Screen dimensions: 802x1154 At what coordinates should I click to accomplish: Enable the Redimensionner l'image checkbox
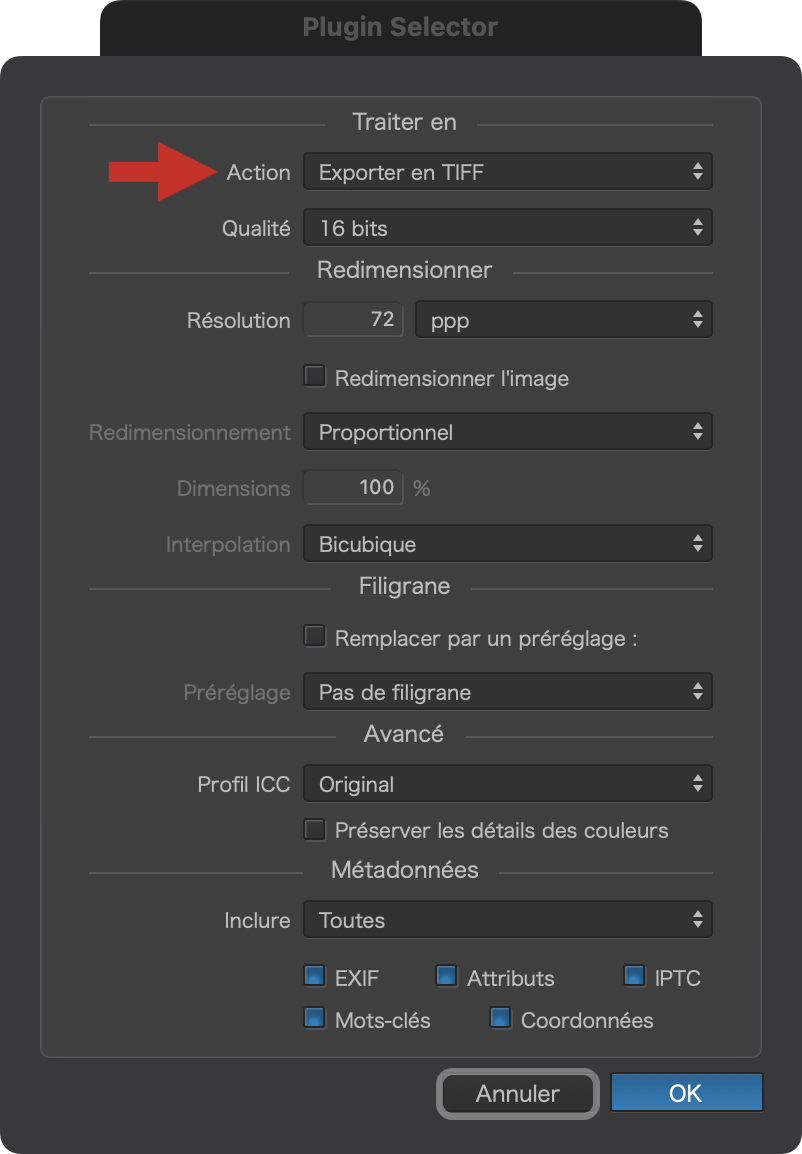(x=315, y=376)
